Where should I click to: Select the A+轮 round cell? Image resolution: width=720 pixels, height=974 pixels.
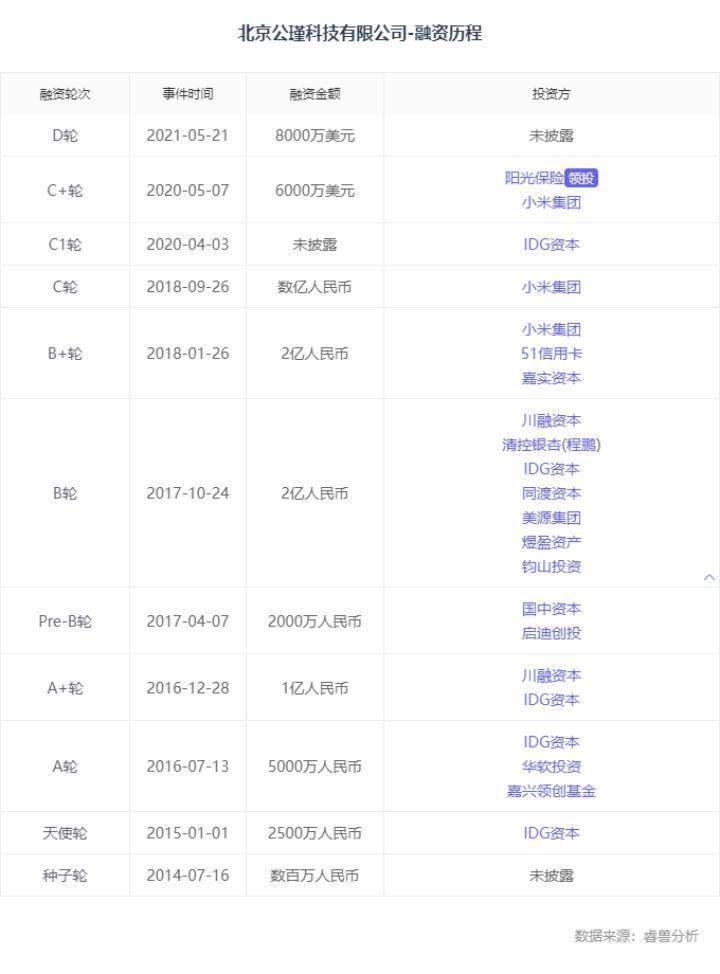(x=65, y=688)
